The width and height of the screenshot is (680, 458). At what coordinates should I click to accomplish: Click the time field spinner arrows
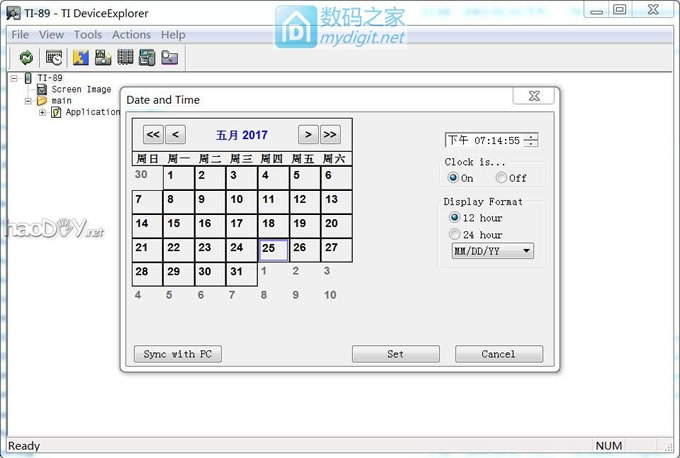tap(530, 141)
